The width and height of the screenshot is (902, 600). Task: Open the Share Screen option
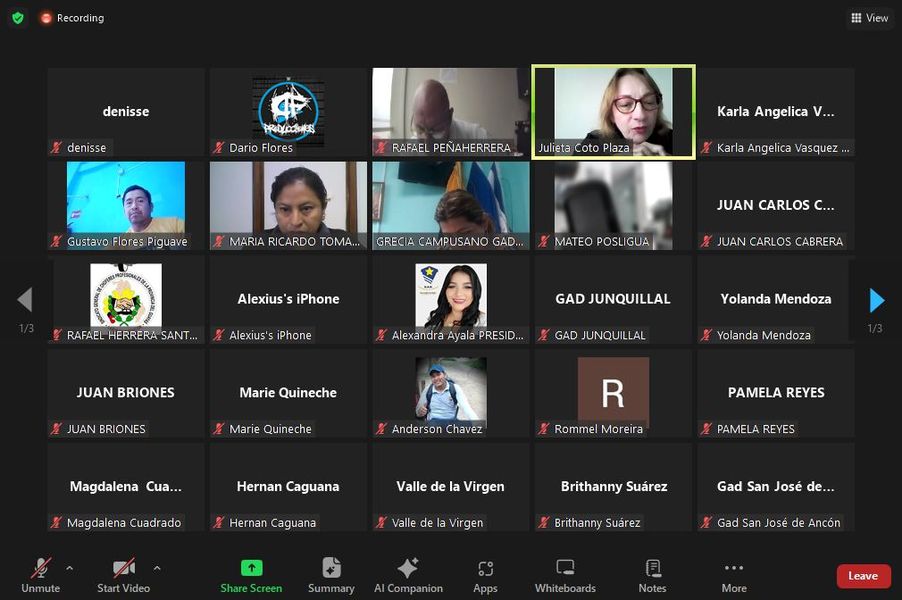(251, 576)
